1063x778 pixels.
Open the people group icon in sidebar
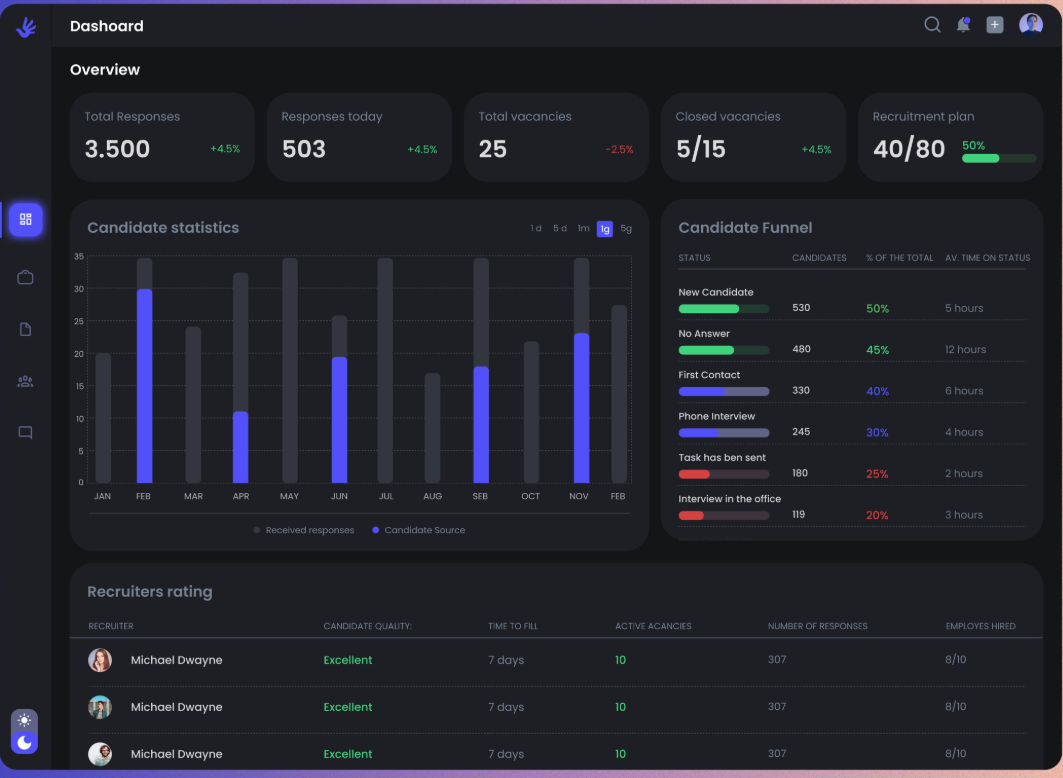tap(25, 382)
